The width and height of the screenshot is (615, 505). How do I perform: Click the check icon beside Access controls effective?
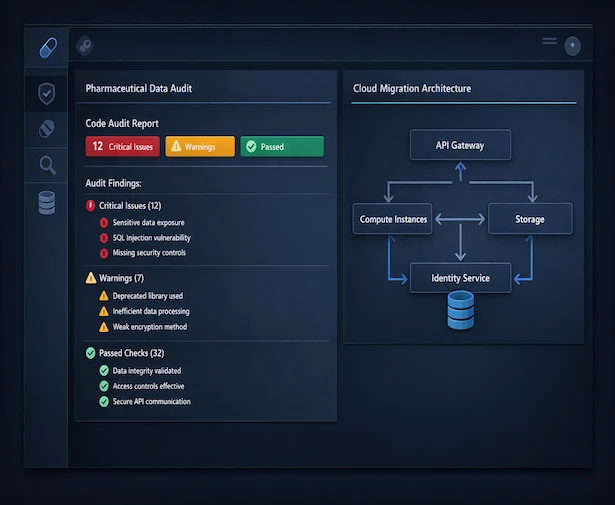point(104,386)
